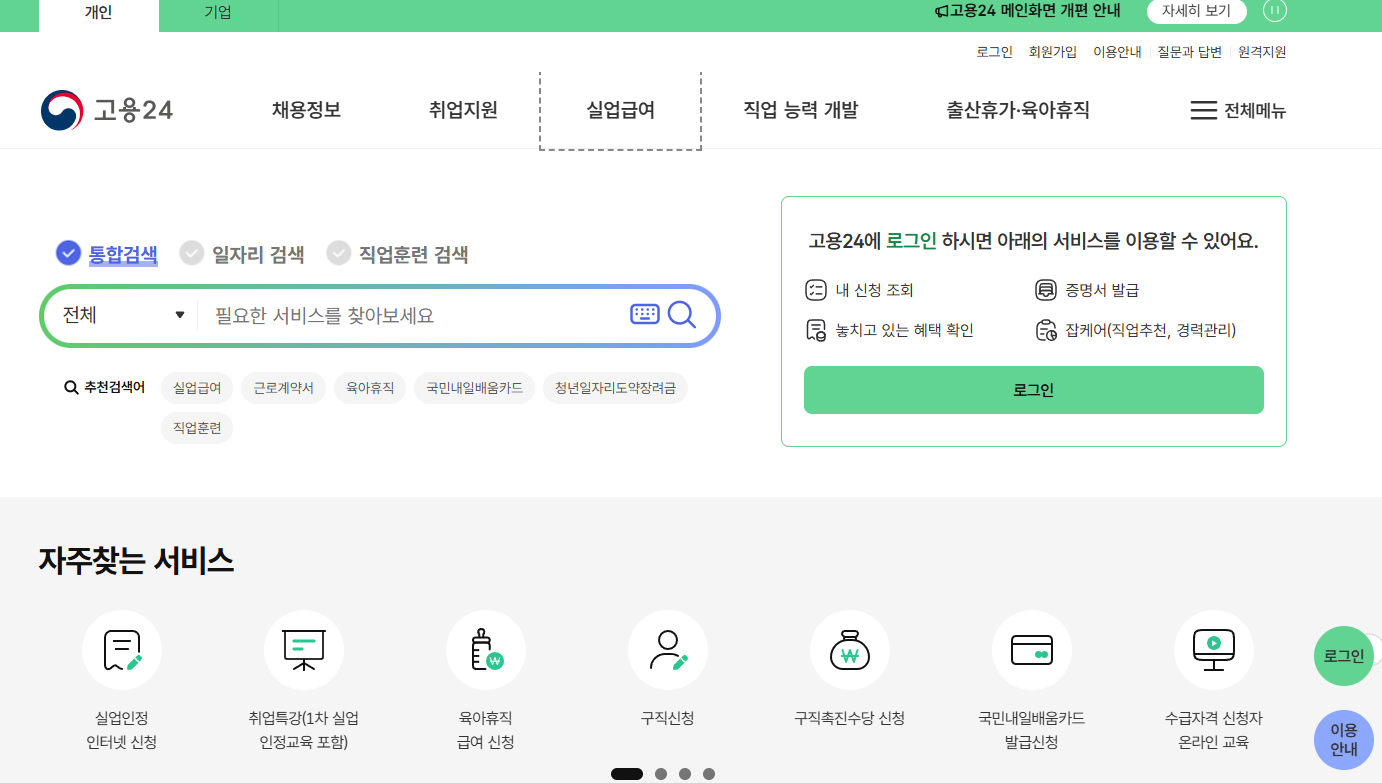
Task: Open 수급자격 신청자 온라인 교육 icon
Action: 1213,650
